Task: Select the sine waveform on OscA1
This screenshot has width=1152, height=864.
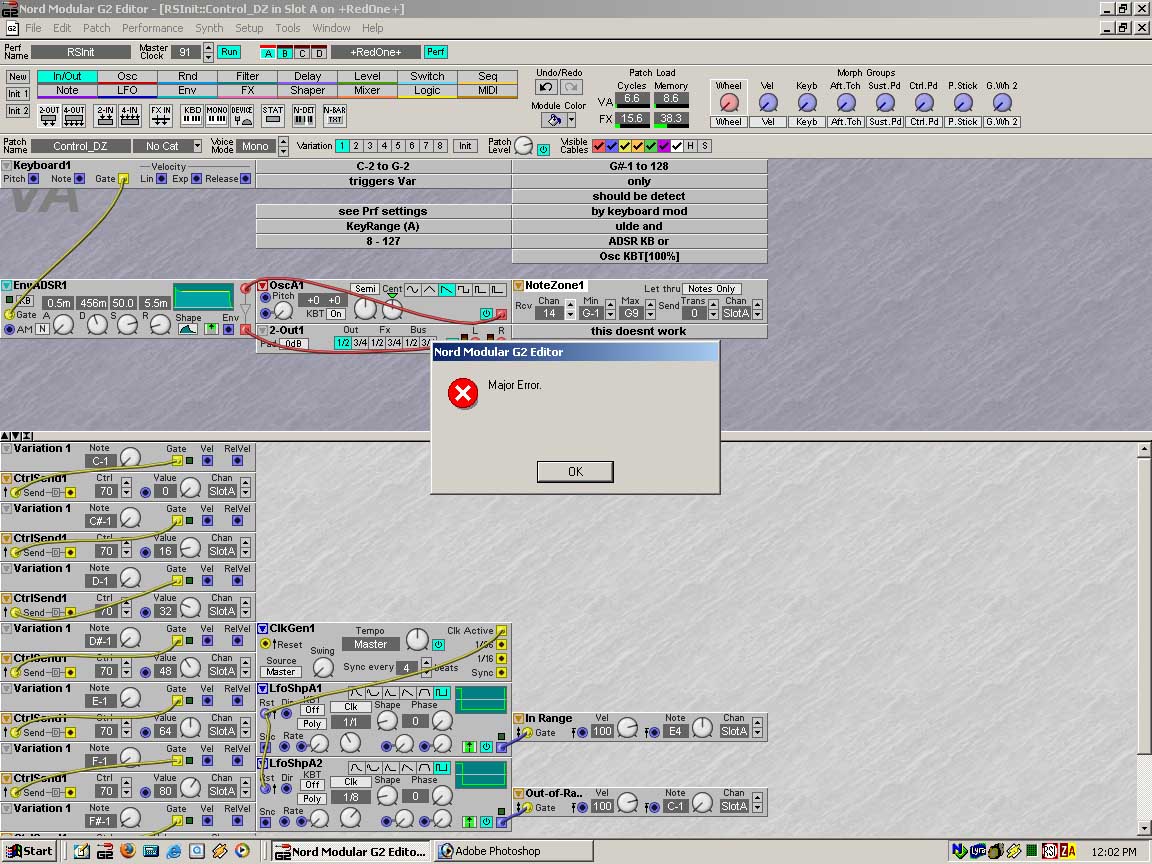Action: point(413,290)
